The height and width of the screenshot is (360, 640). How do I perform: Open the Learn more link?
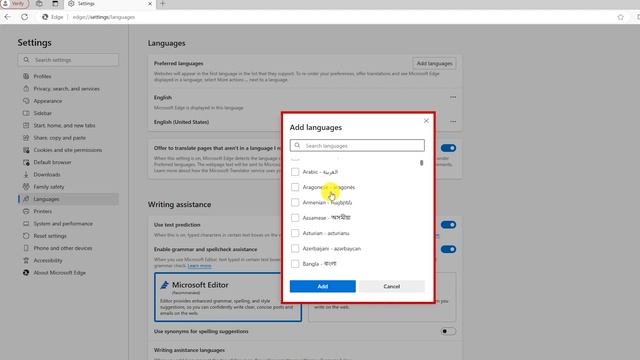pyautogui.click(x=199, y=266)
